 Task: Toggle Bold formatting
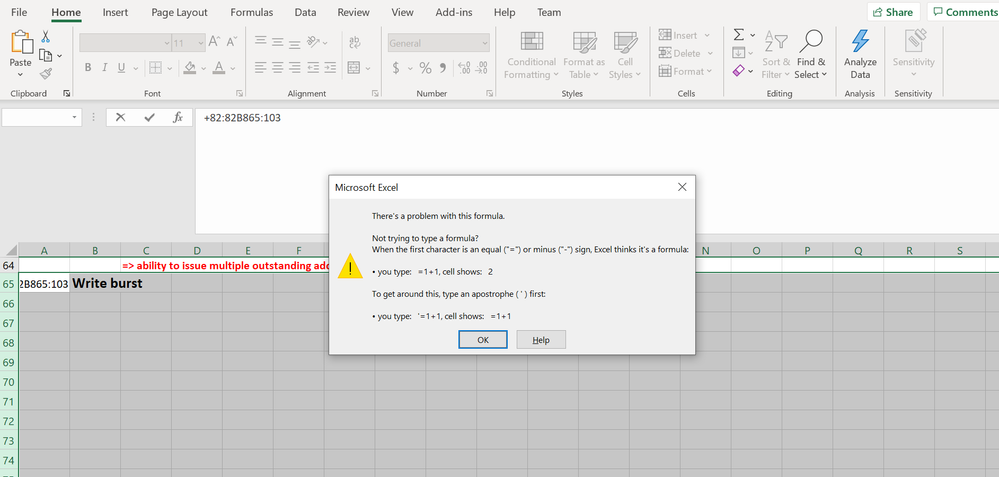click(x=88, y=68)
